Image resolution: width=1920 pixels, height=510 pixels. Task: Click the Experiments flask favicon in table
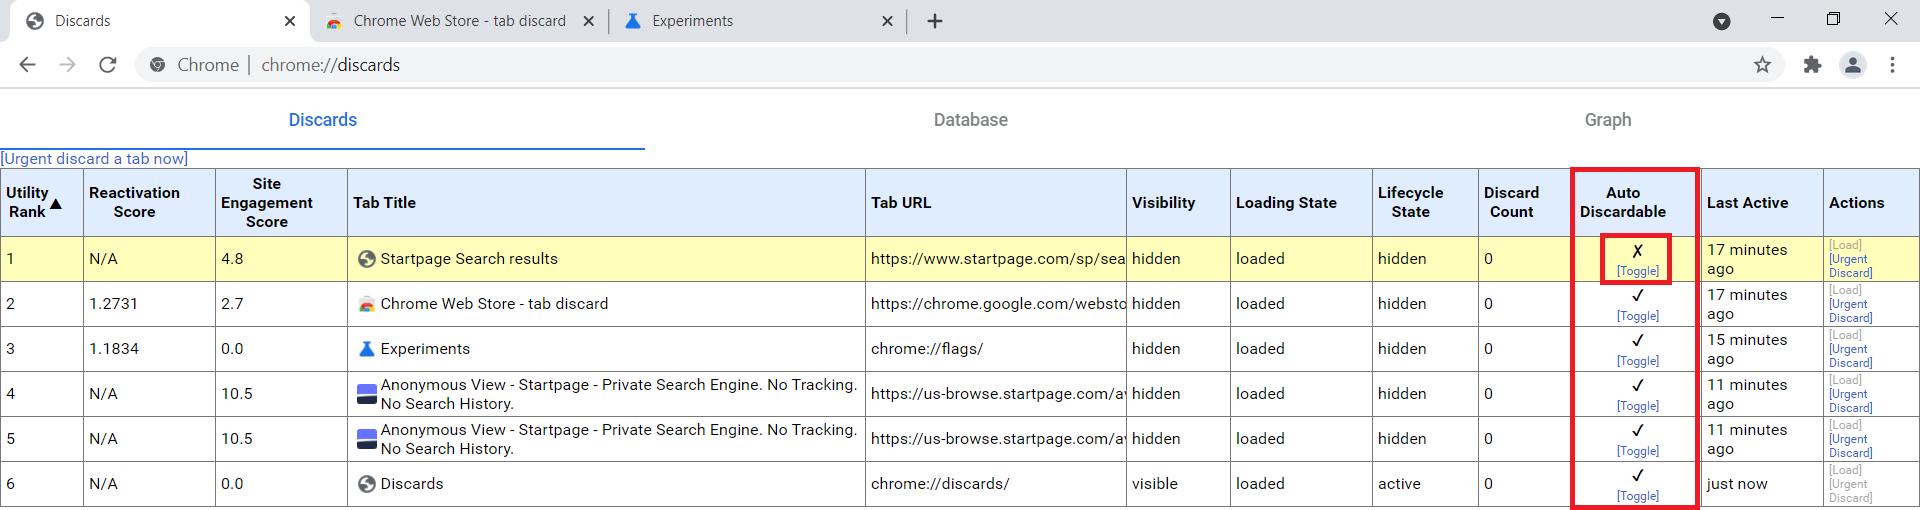367,349
